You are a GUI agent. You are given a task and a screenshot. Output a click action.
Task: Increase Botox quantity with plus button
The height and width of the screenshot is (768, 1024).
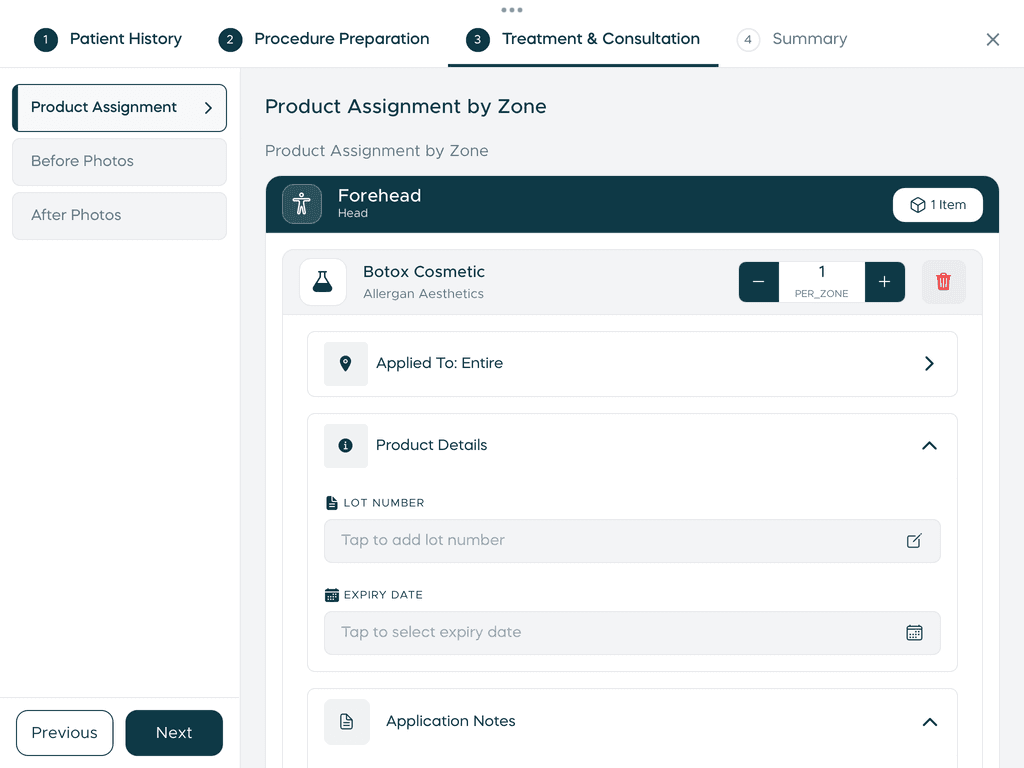coord(884,282)
